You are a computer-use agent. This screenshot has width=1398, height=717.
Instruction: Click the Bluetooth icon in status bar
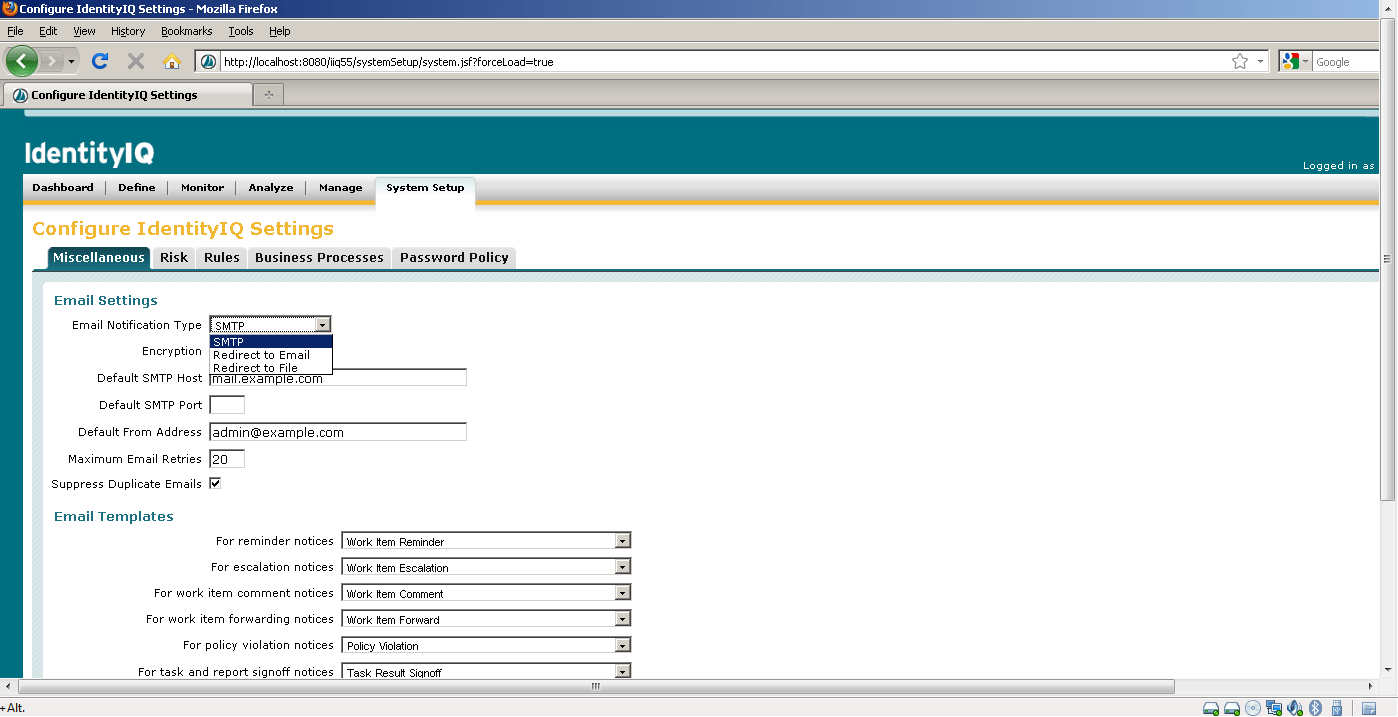click(x=1316, y=708)
